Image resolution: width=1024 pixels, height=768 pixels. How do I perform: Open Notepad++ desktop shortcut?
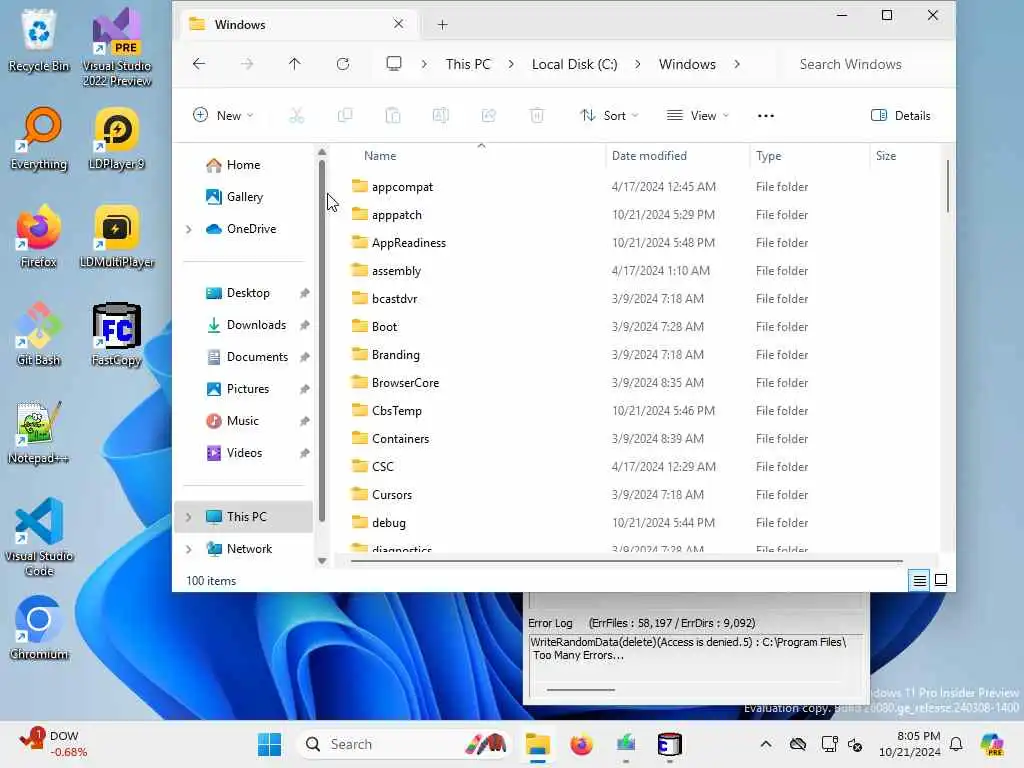[39, 432]
